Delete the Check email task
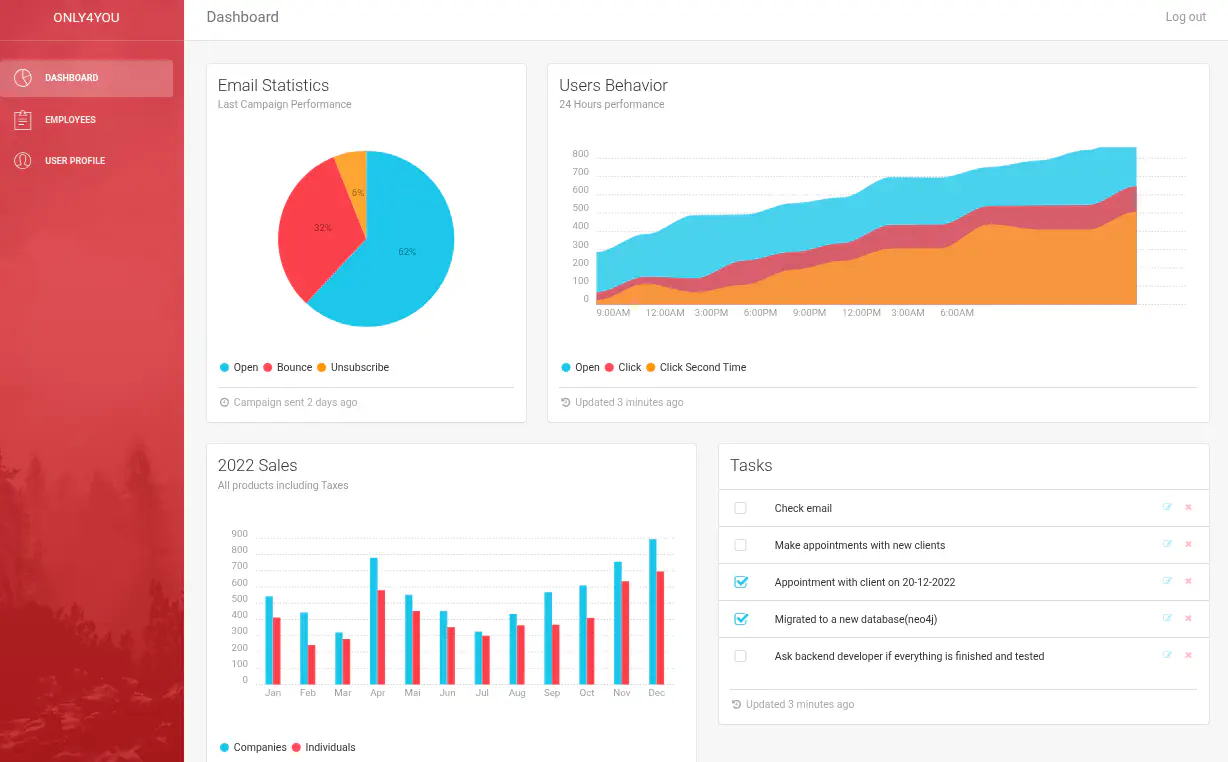Image resolution: width=1228 pixels, height=762 pixels. (1188, 507)
